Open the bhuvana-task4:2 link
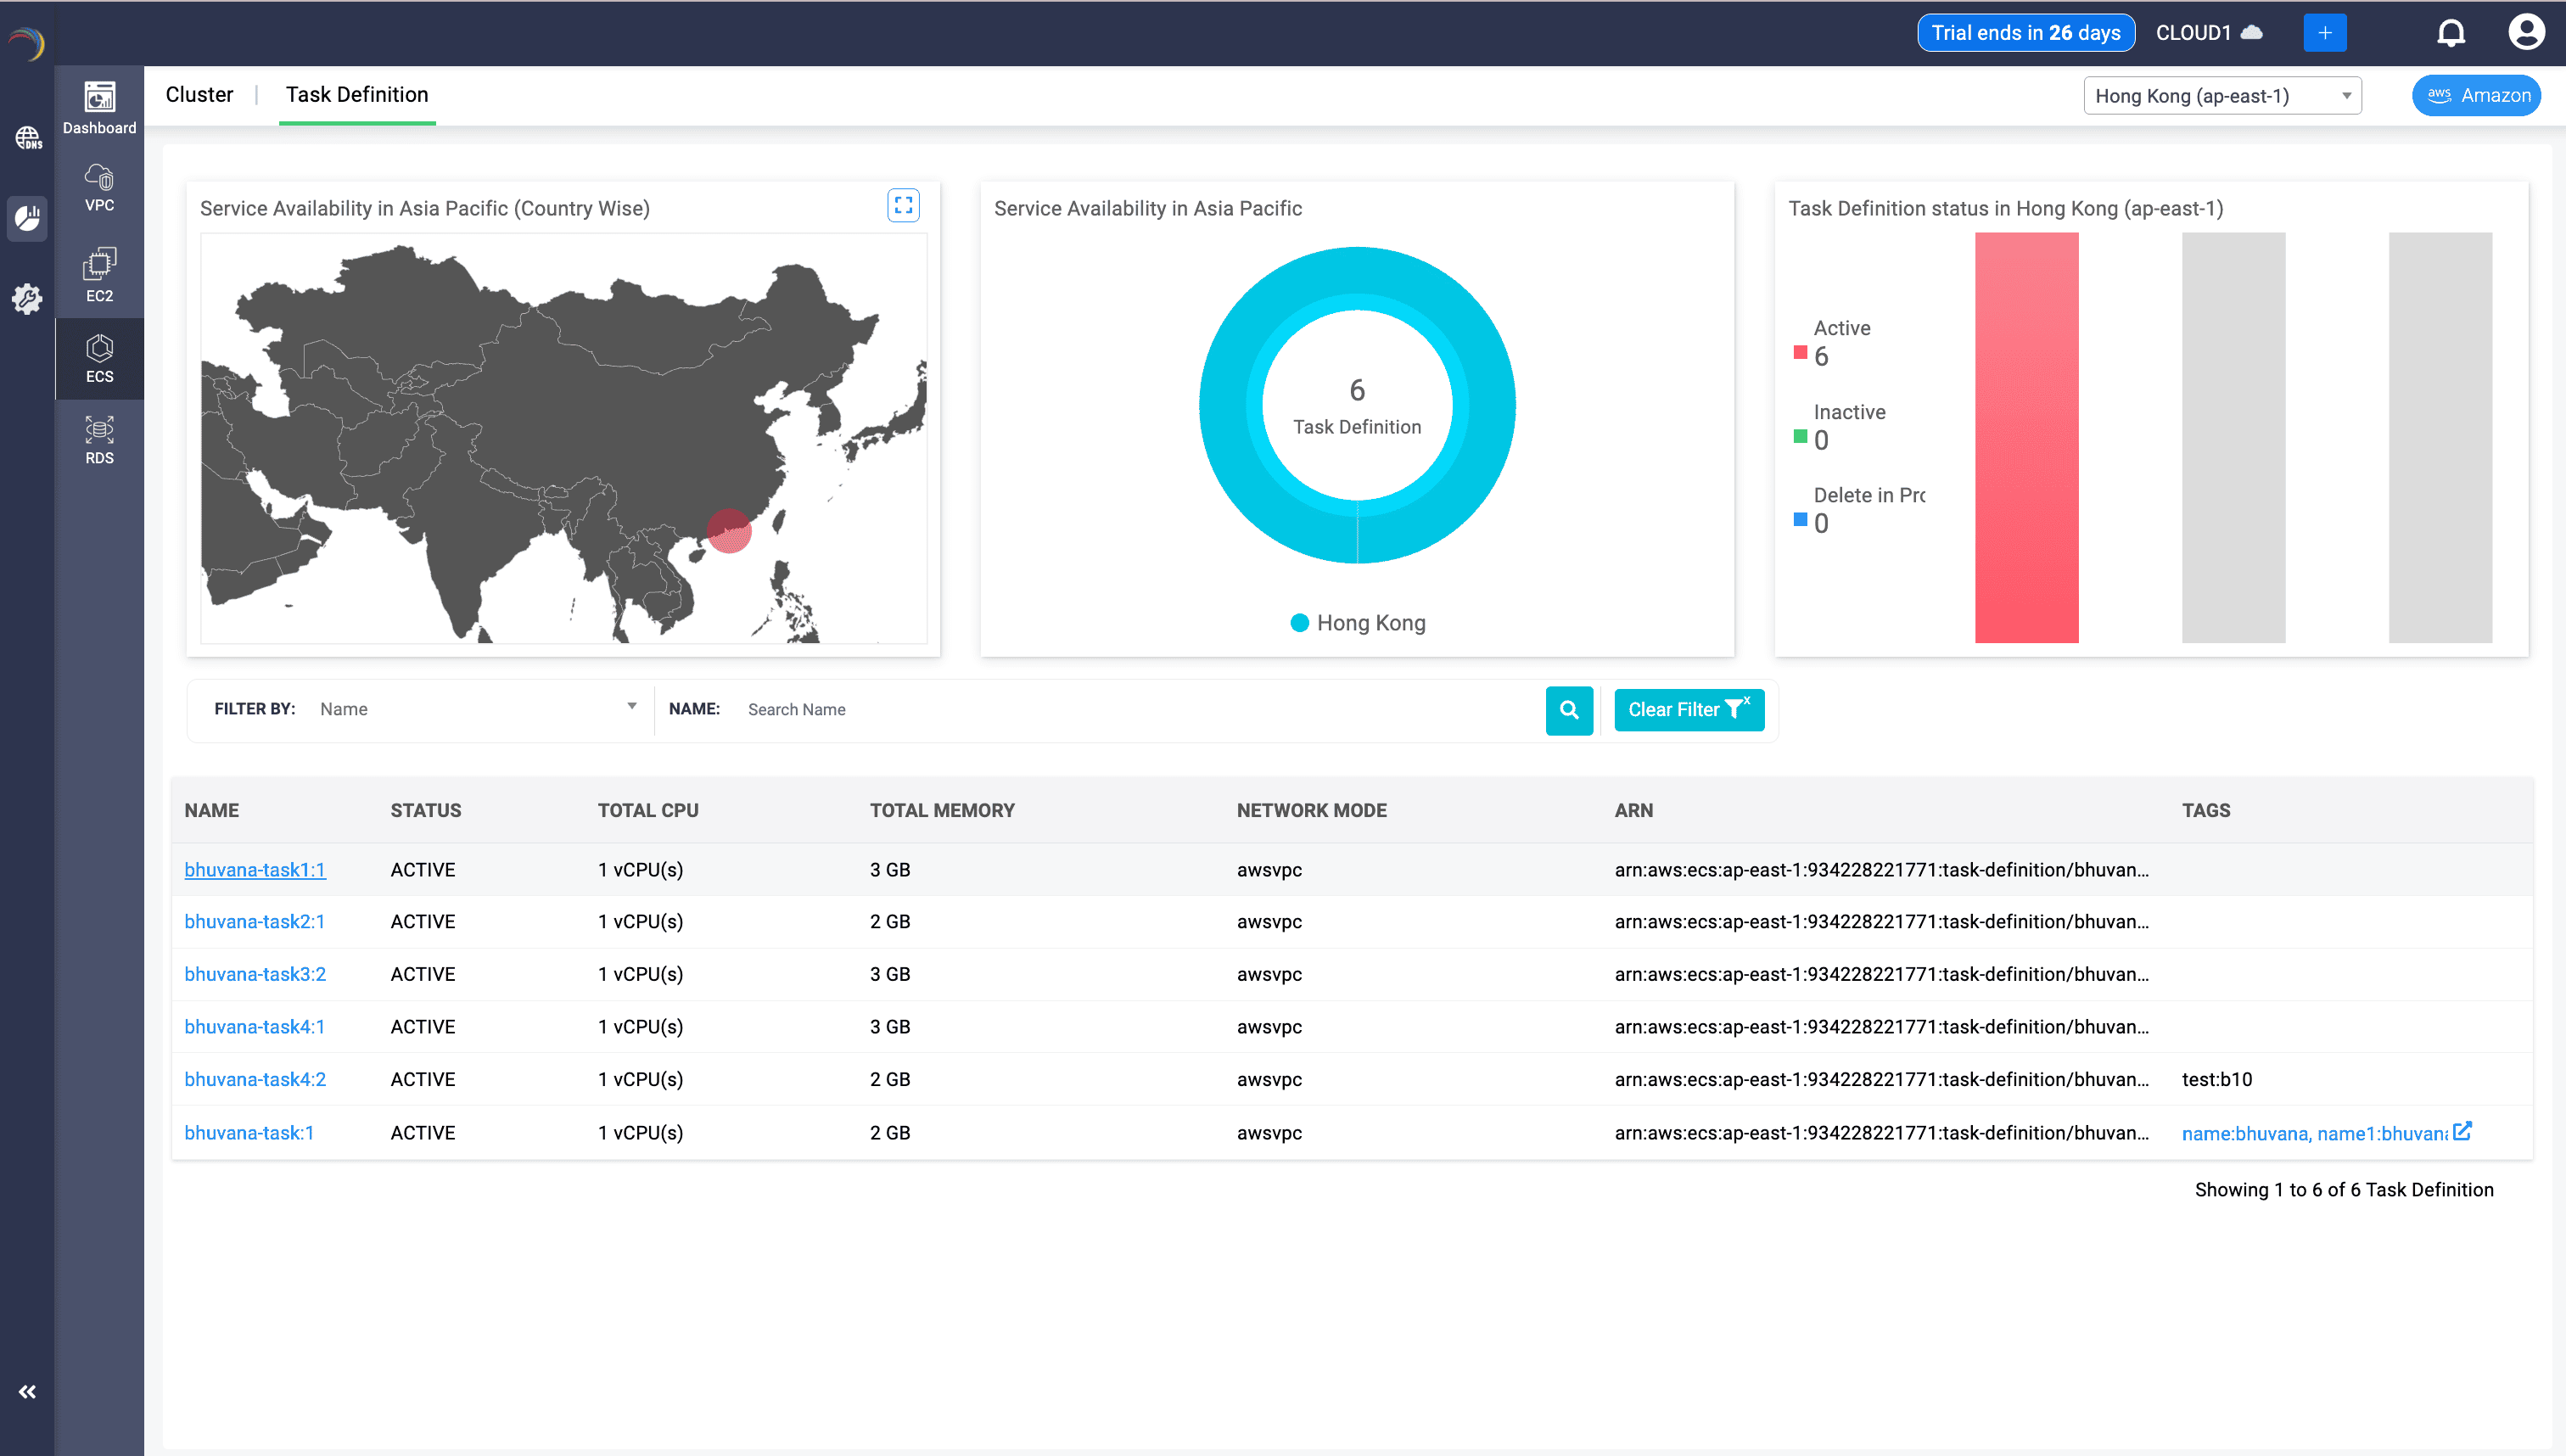The height and width of the screenshot is (1456, 2566). 255,1079
